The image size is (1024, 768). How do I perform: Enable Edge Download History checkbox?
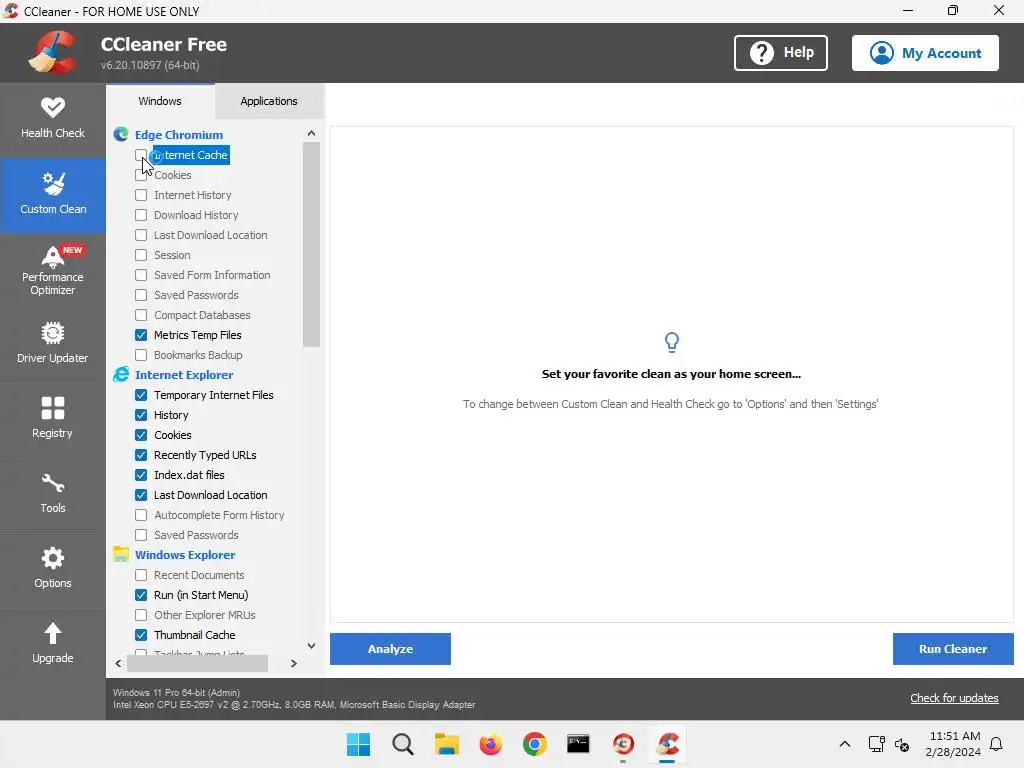coord(141,215)
